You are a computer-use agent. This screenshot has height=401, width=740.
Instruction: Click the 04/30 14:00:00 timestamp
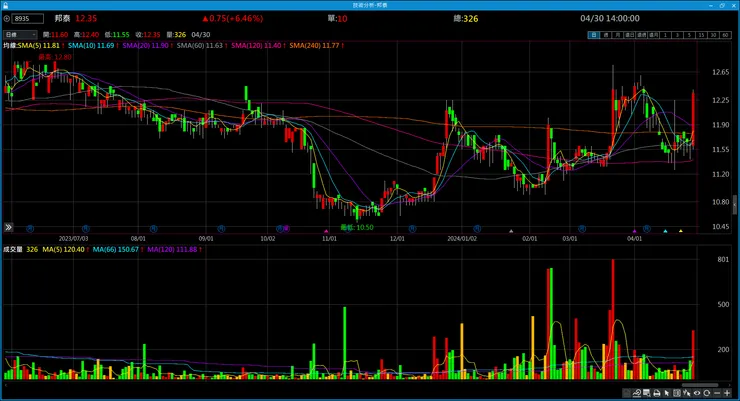(x=610, y=18)
